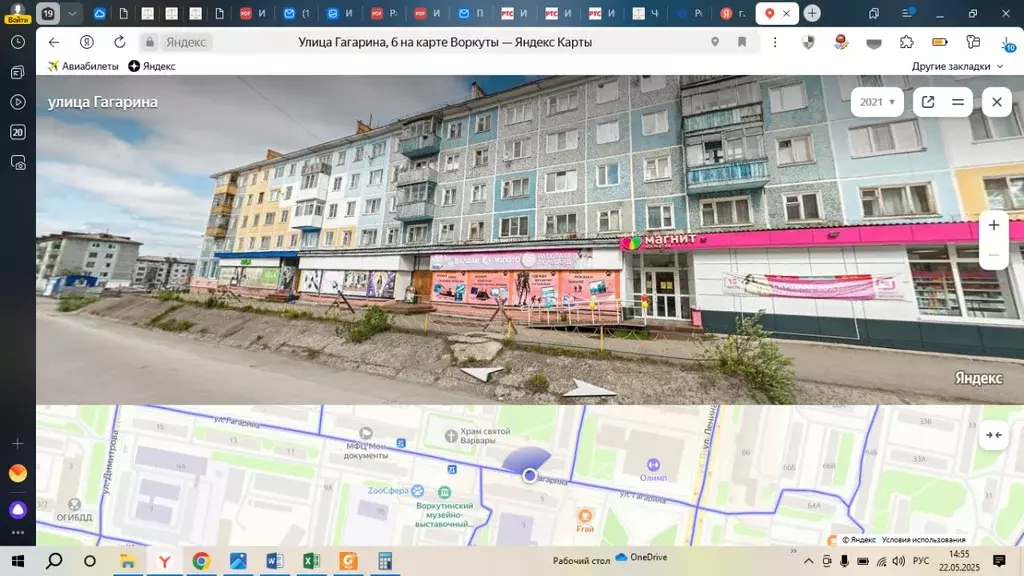Bookmark this page with the flag icon

[x=742, y=42]
